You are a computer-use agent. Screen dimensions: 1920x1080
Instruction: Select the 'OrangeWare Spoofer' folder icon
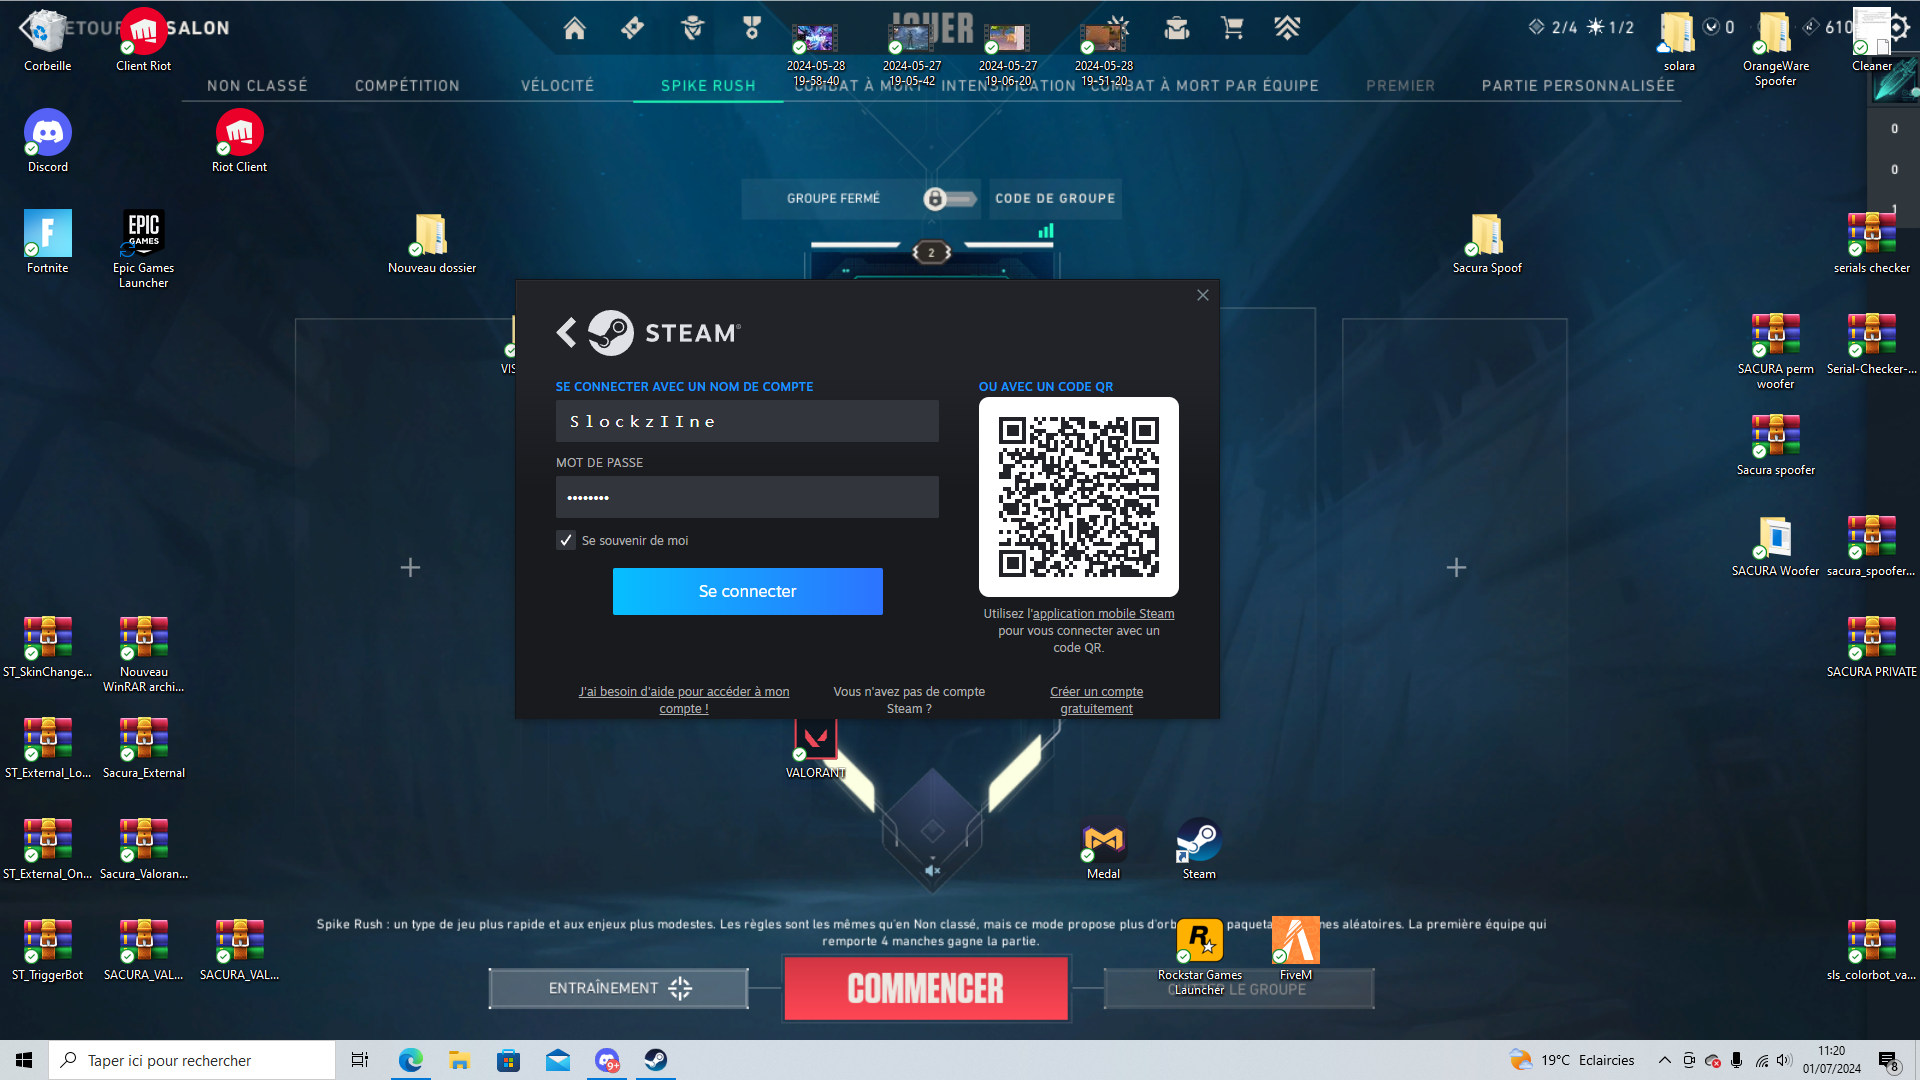tap(1776, 48)
